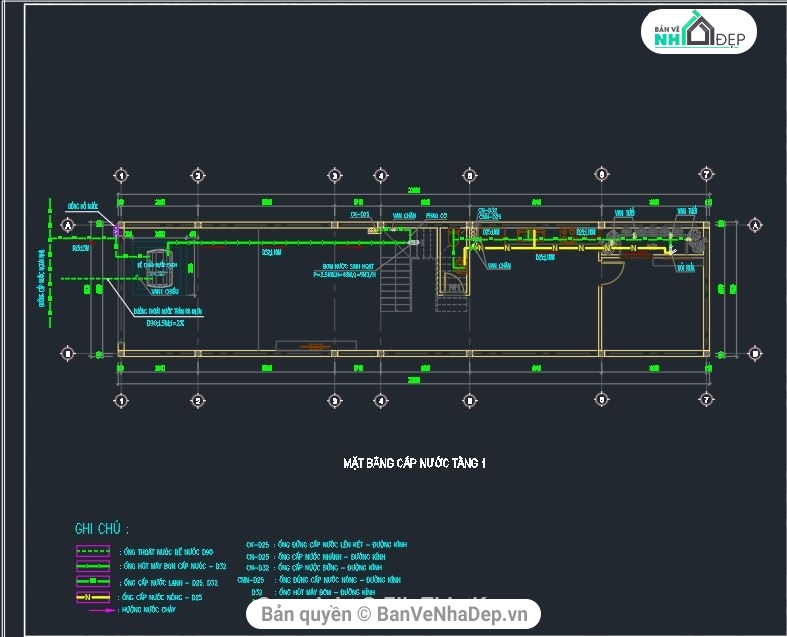787x637 pixels.
Task: Select the 'GHI CHÚ :' legend heading
Action: [101, 529]
